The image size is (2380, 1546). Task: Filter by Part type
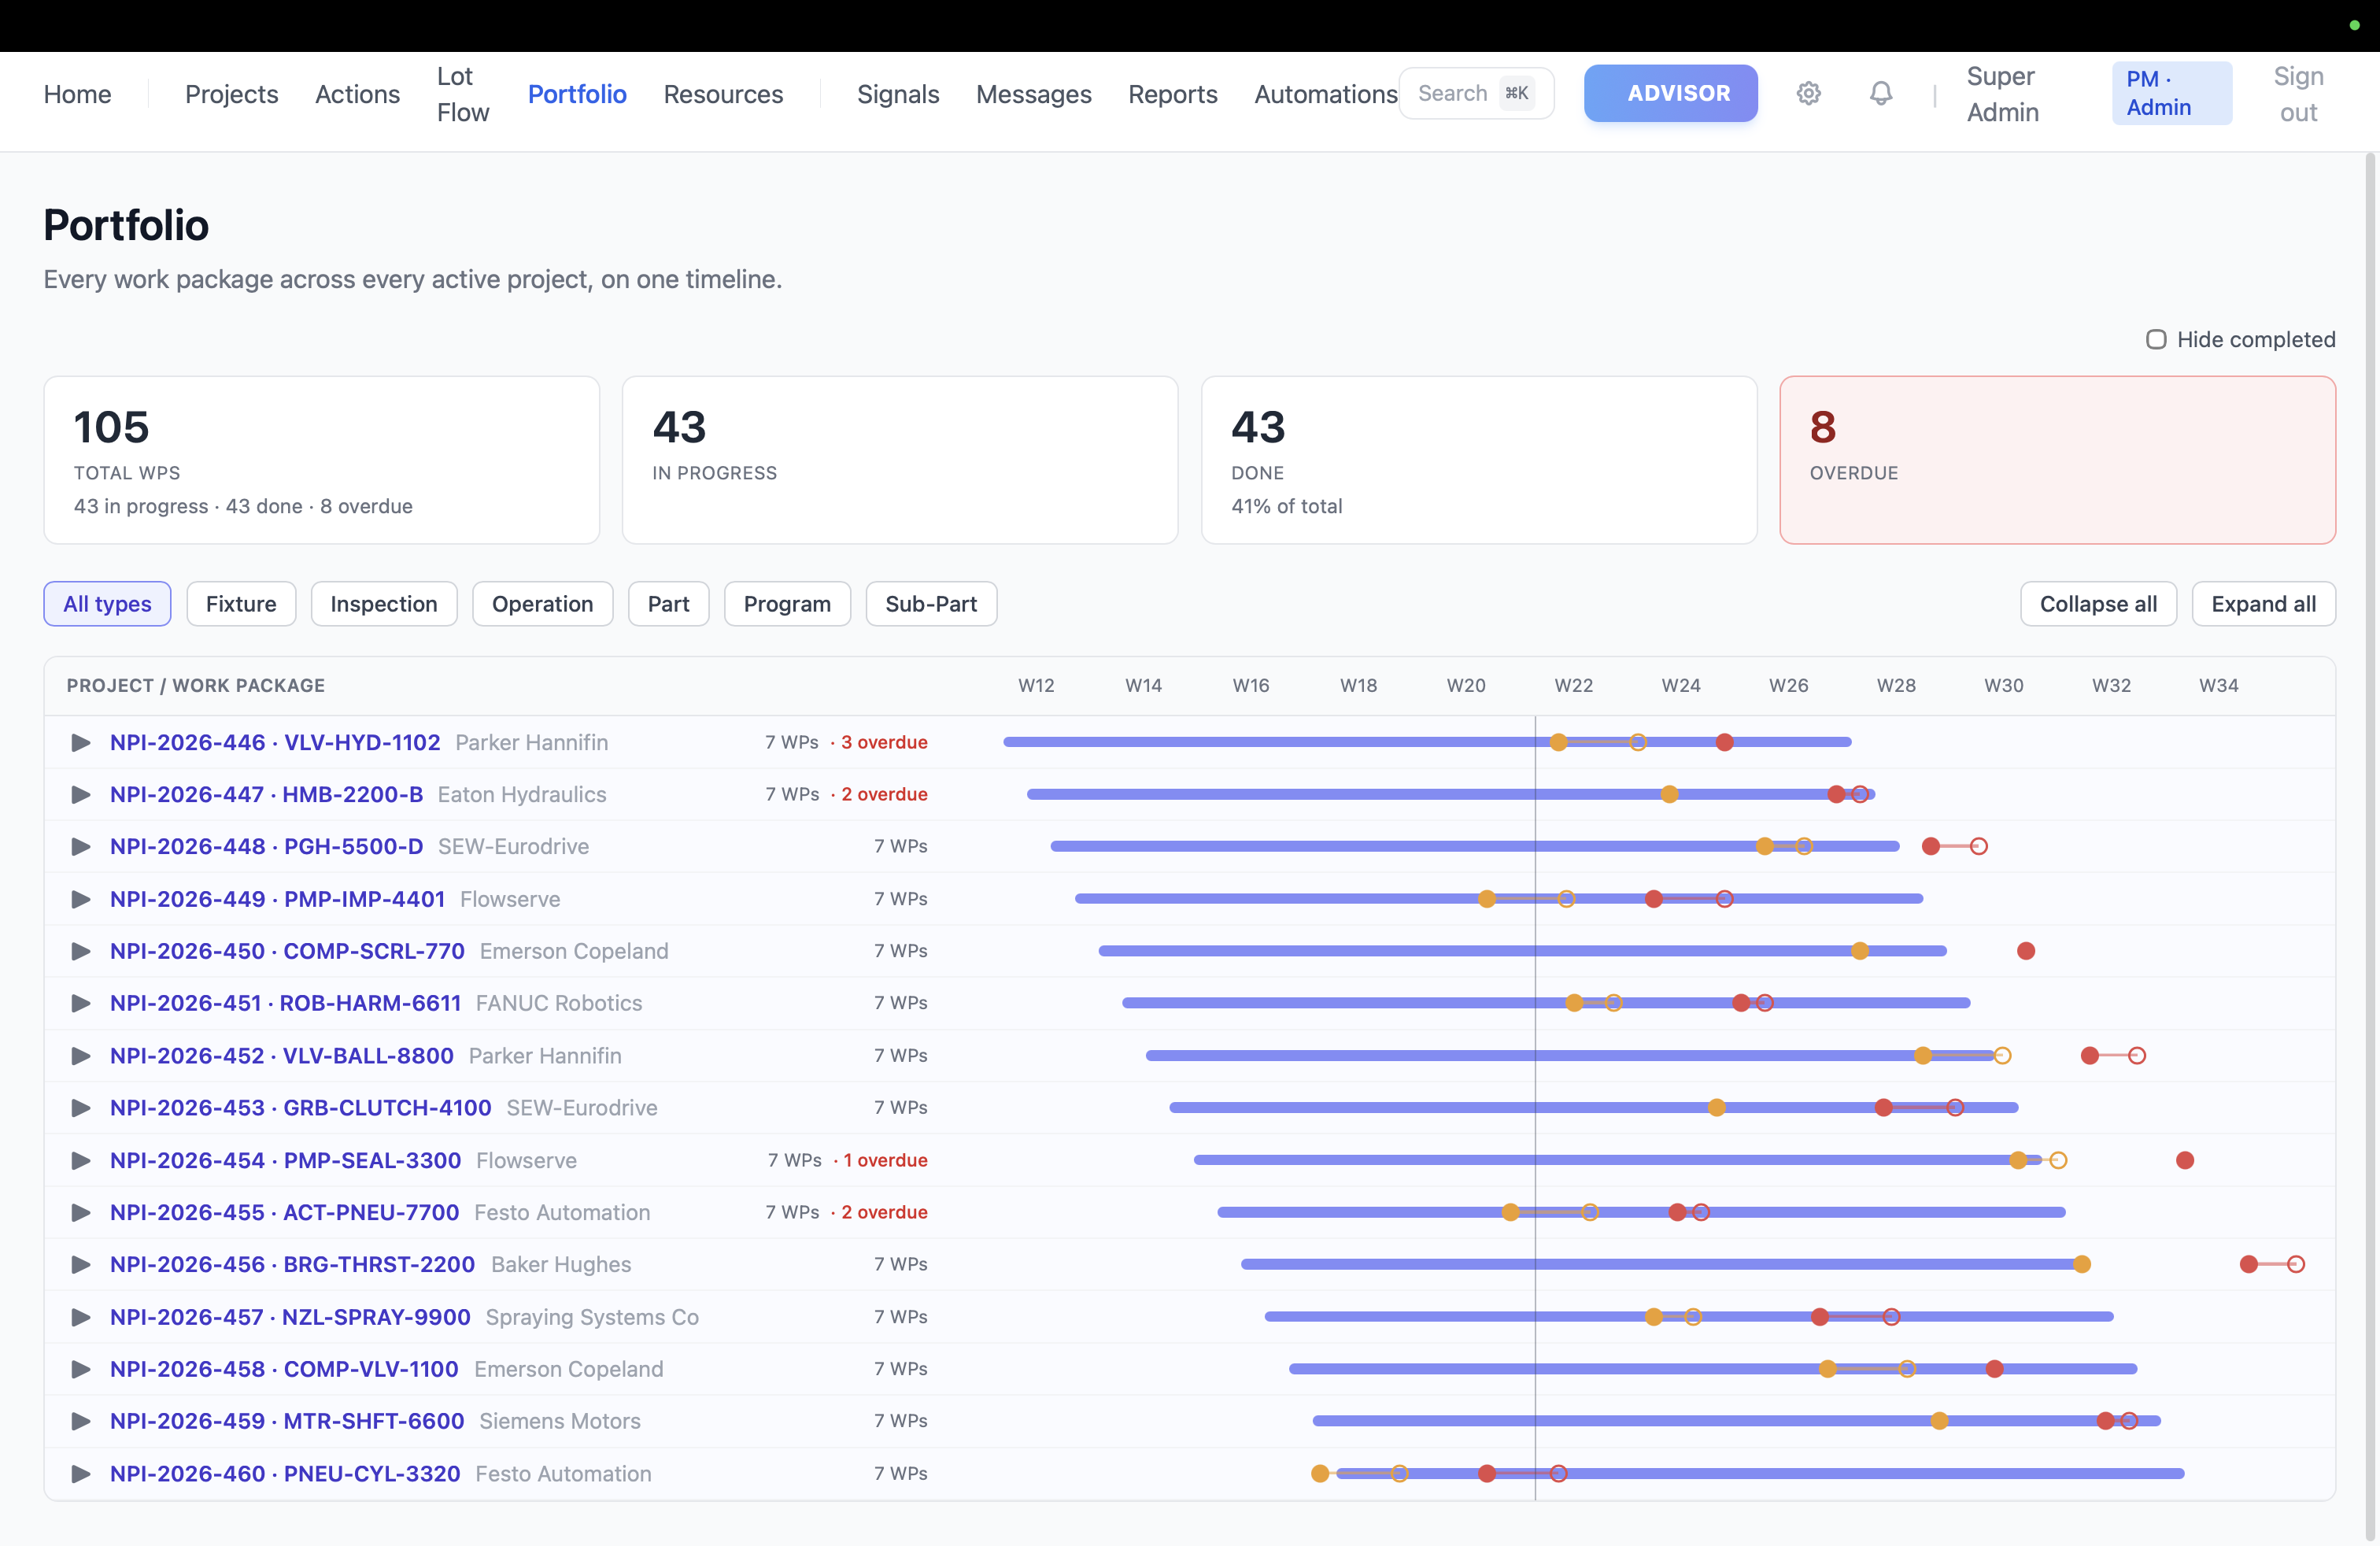(668, 604)
